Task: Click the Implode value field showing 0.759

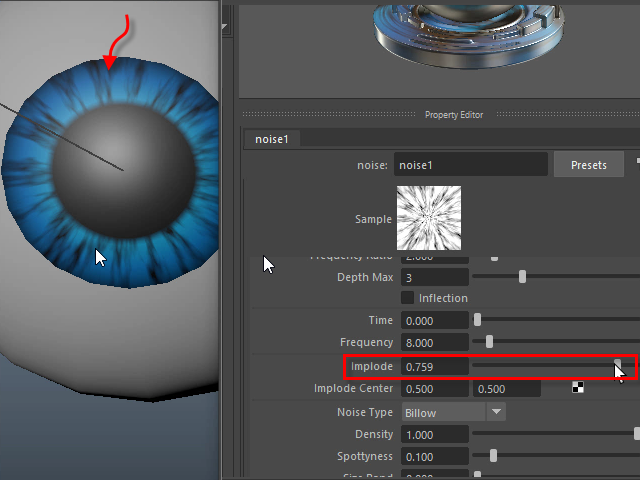Action: click(x=434, y=367)
